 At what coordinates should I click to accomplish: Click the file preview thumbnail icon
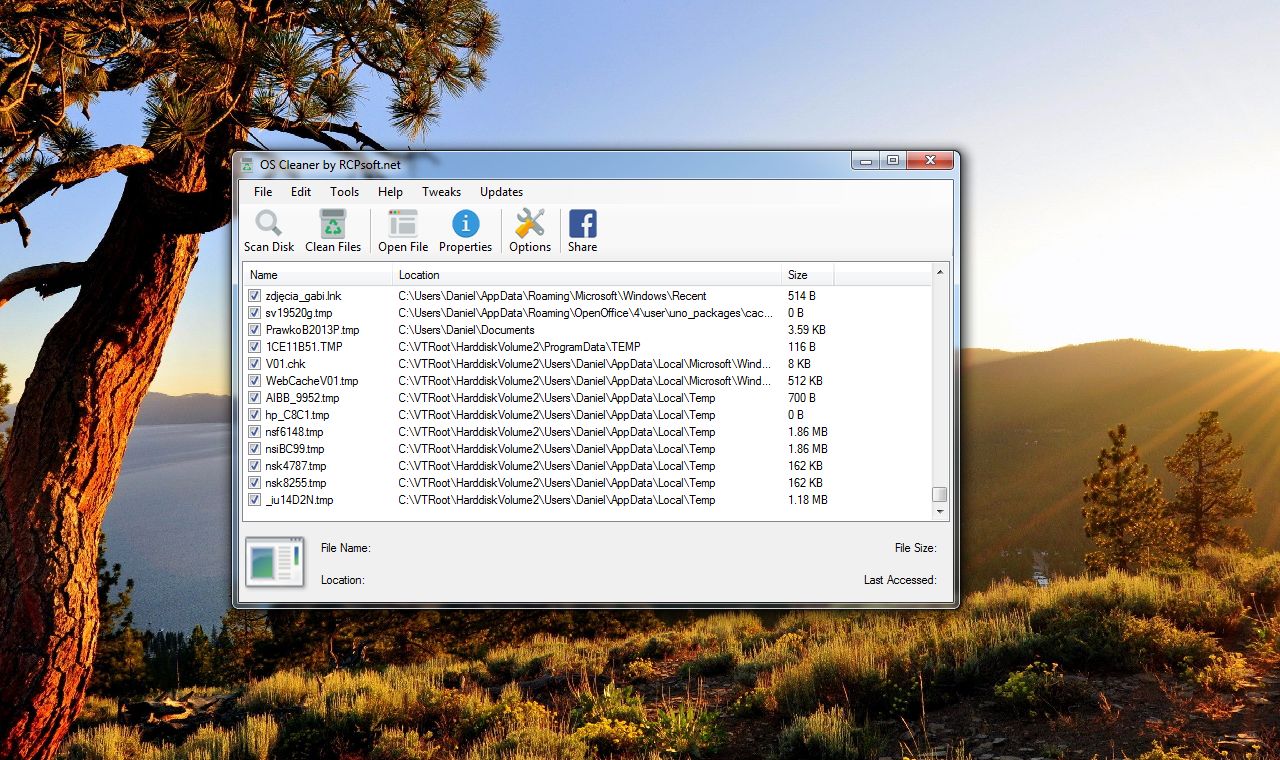click(274, 562)
